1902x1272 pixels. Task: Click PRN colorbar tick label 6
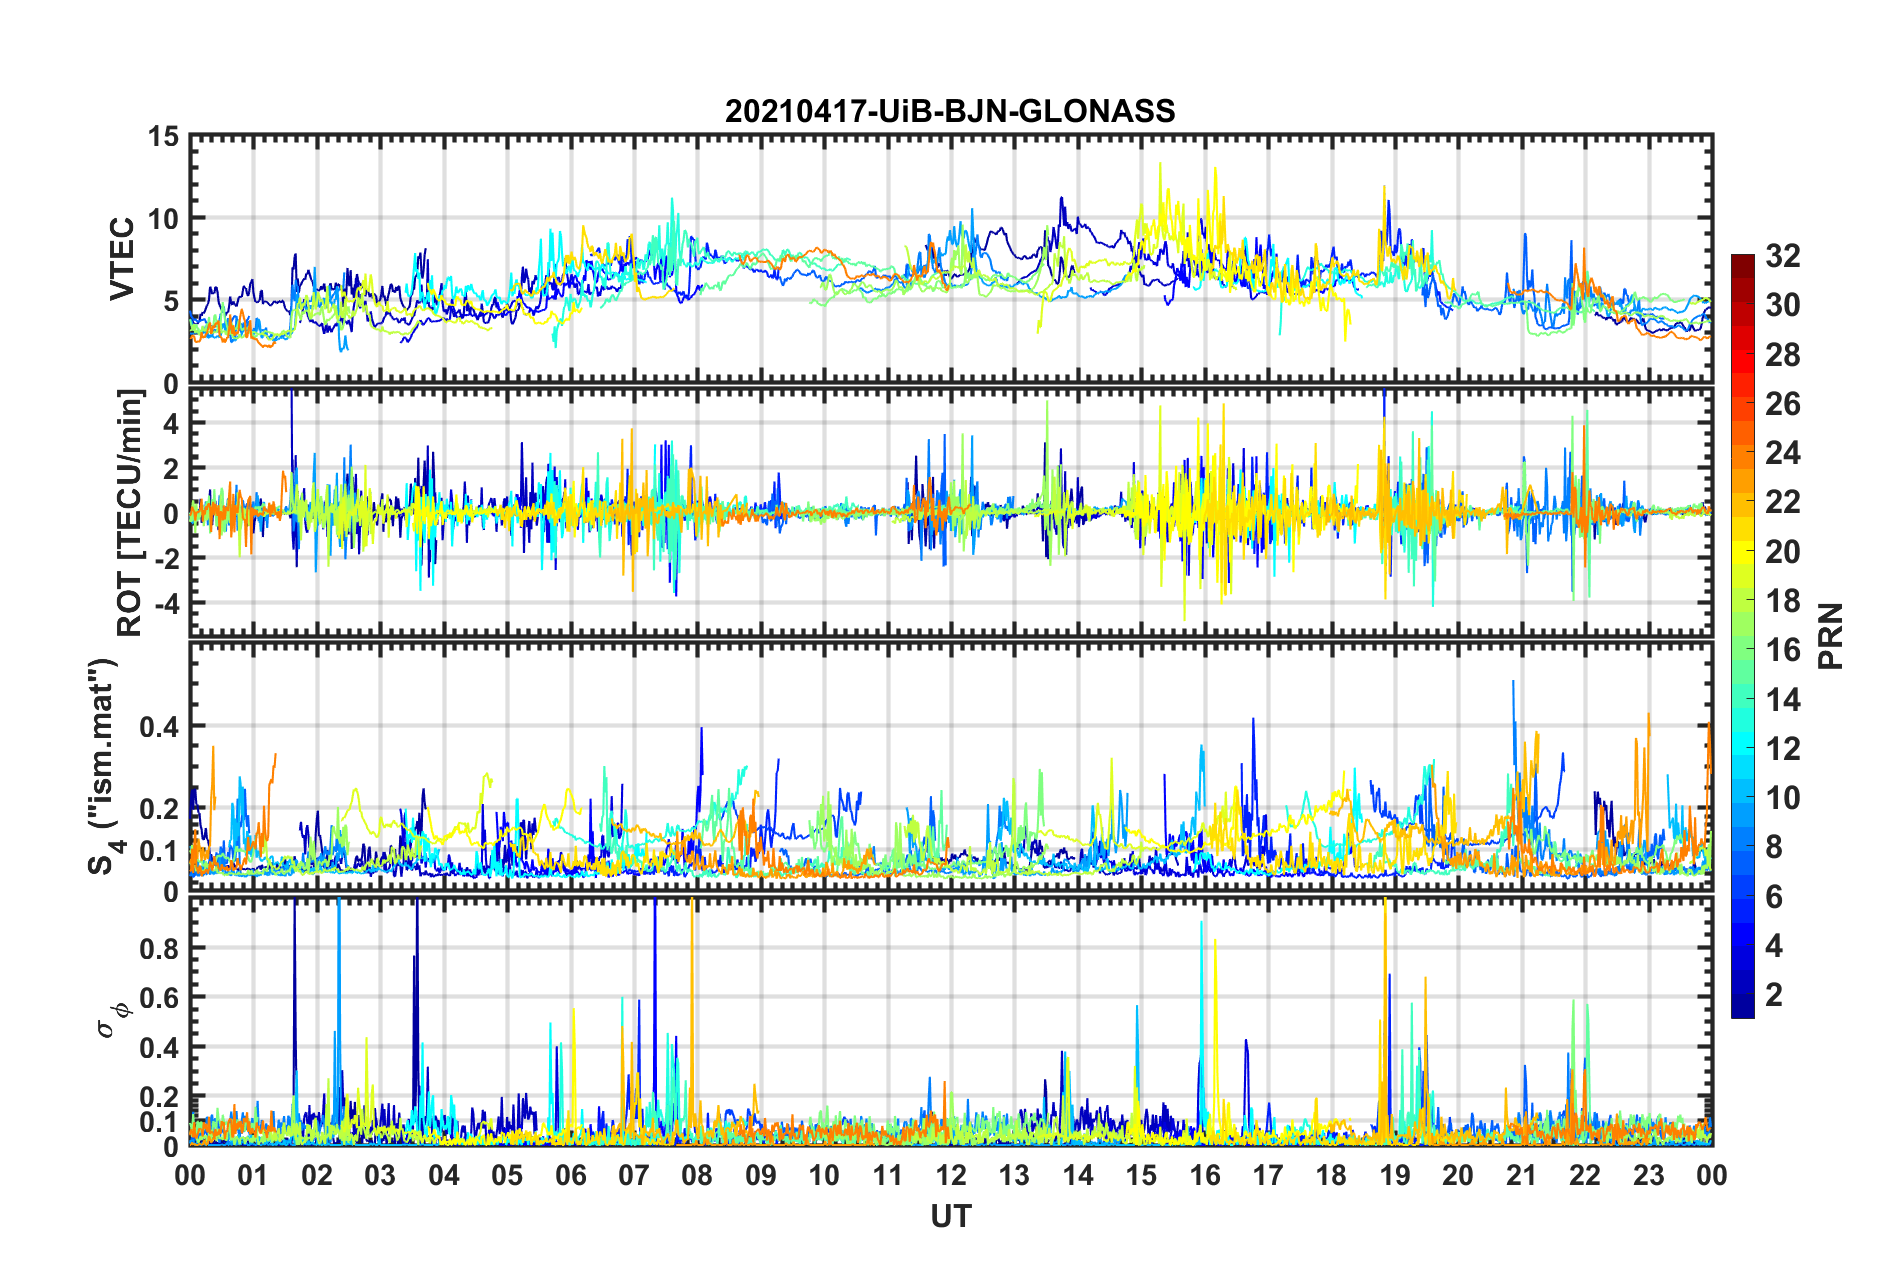pyautogui.click(x=1774, y=897)
